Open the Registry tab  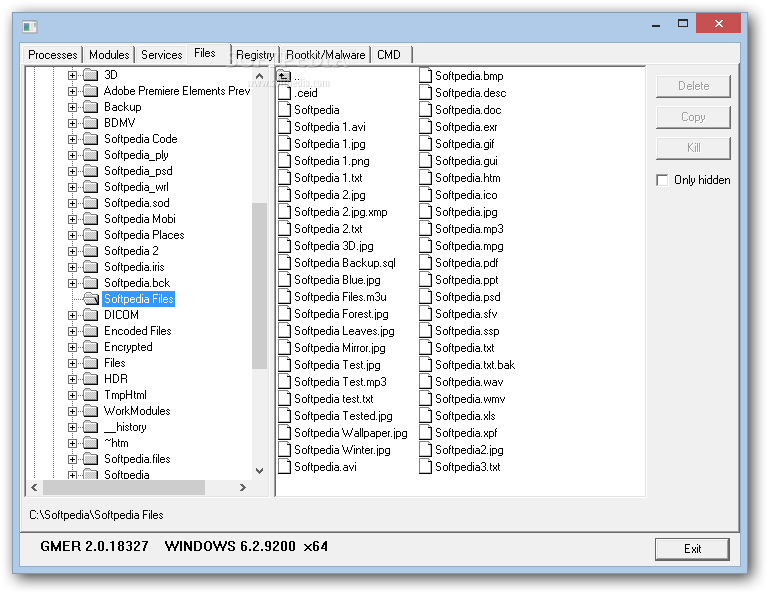[x=255, y=55]
